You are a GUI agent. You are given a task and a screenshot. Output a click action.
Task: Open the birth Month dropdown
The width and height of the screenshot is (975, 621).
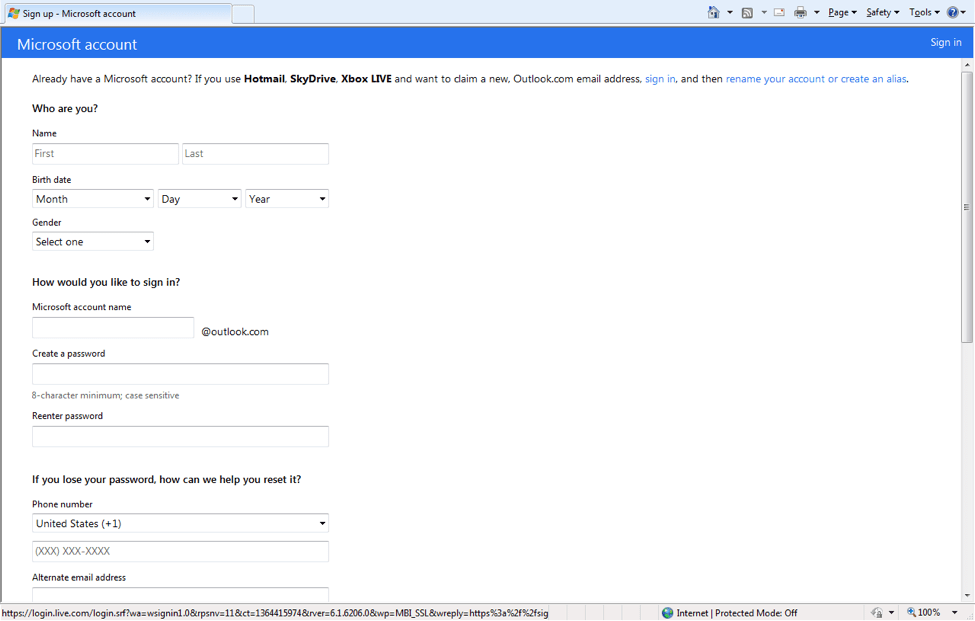[93, 199]
